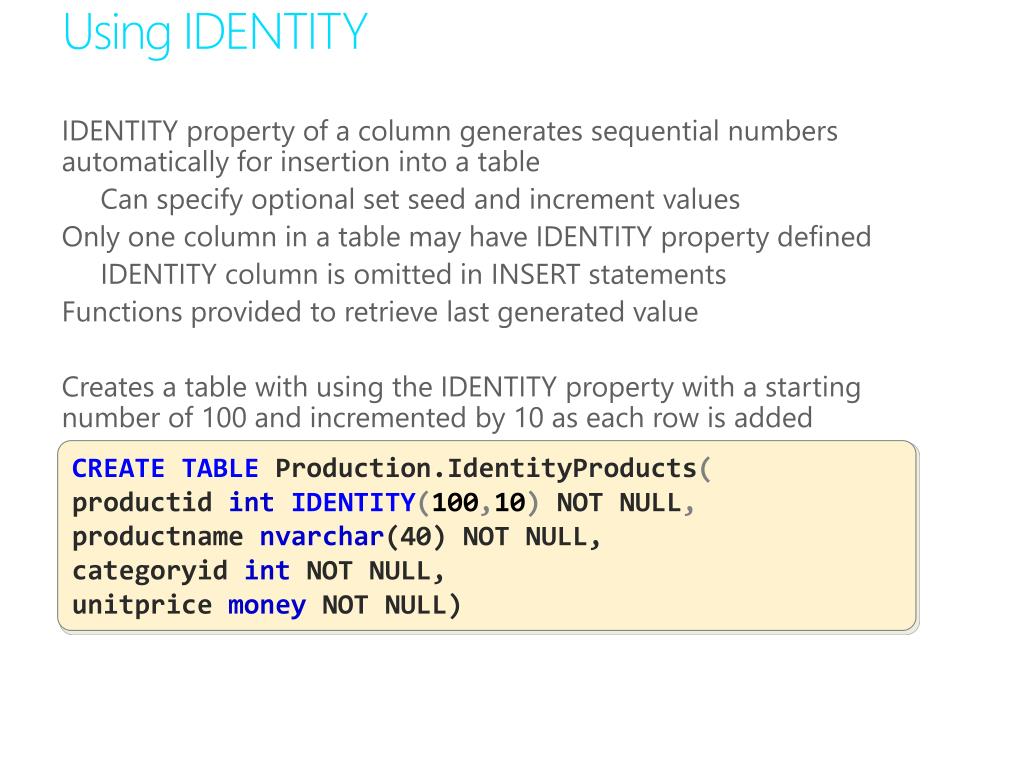Click the 'CREATE TABLE' keywords in the code

pos(165,469)
